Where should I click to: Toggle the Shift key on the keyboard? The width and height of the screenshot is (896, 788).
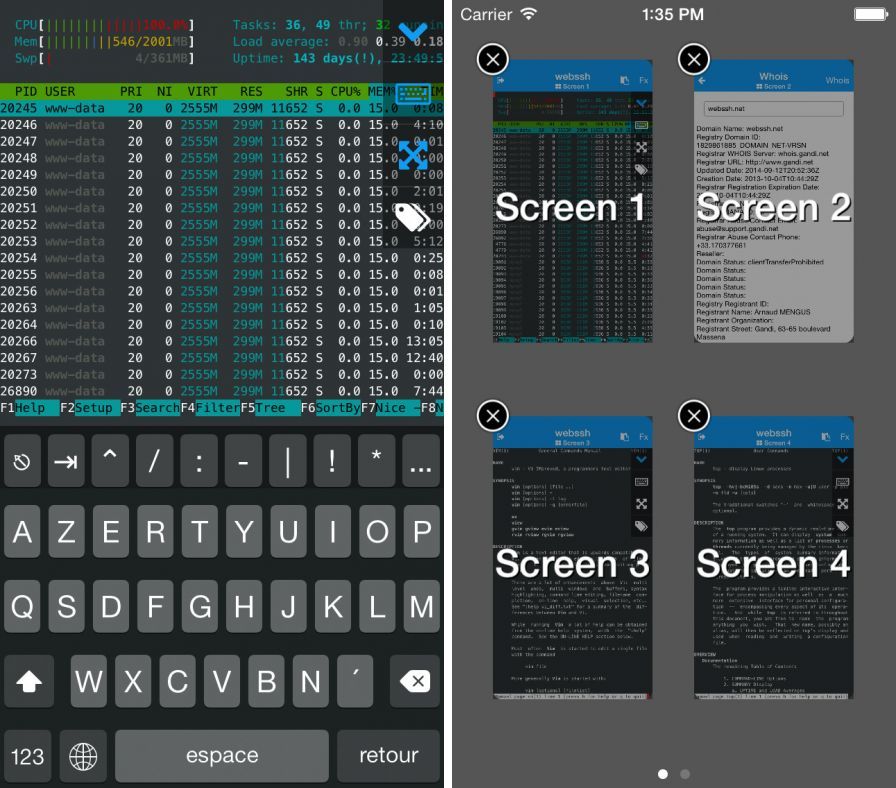click(29, 681)
